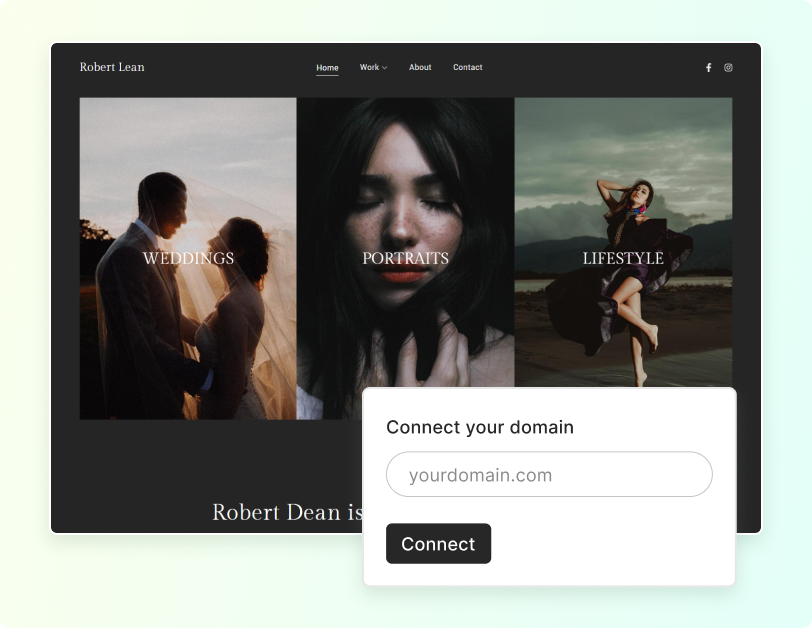The image size is (812, 628).
Task: Click the Robert Lean site logo
Action: click(x=112, y=67)
